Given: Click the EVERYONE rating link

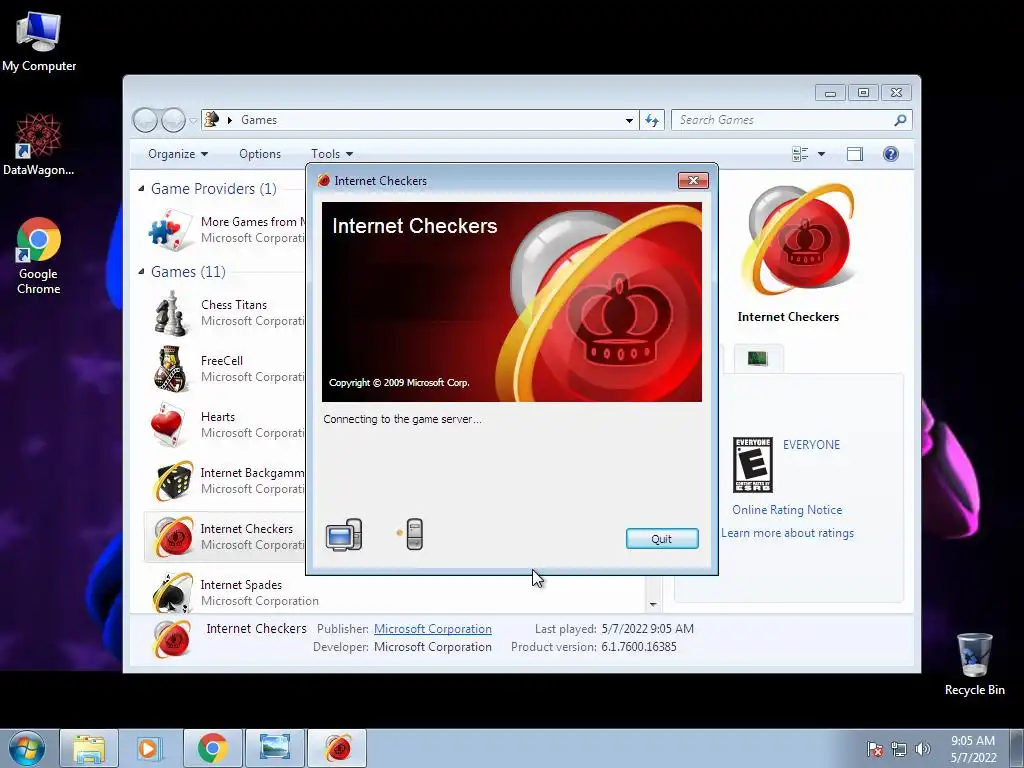Looking at the screenshot, I should click(x=811, y=445).
